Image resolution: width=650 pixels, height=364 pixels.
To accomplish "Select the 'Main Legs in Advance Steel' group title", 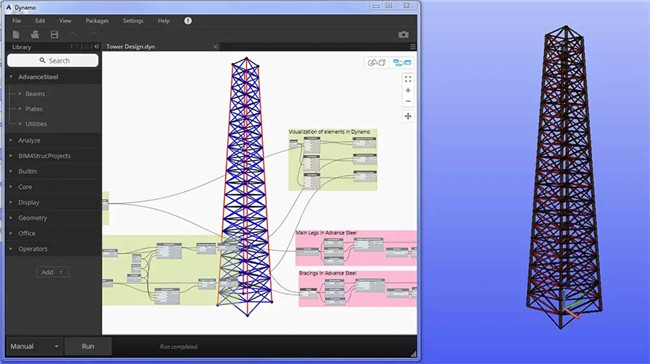I will 326,233.
